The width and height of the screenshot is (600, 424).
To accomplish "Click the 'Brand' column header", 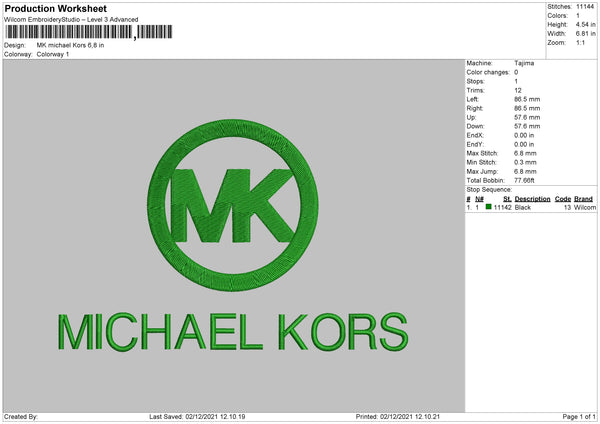I will (583, 199).
